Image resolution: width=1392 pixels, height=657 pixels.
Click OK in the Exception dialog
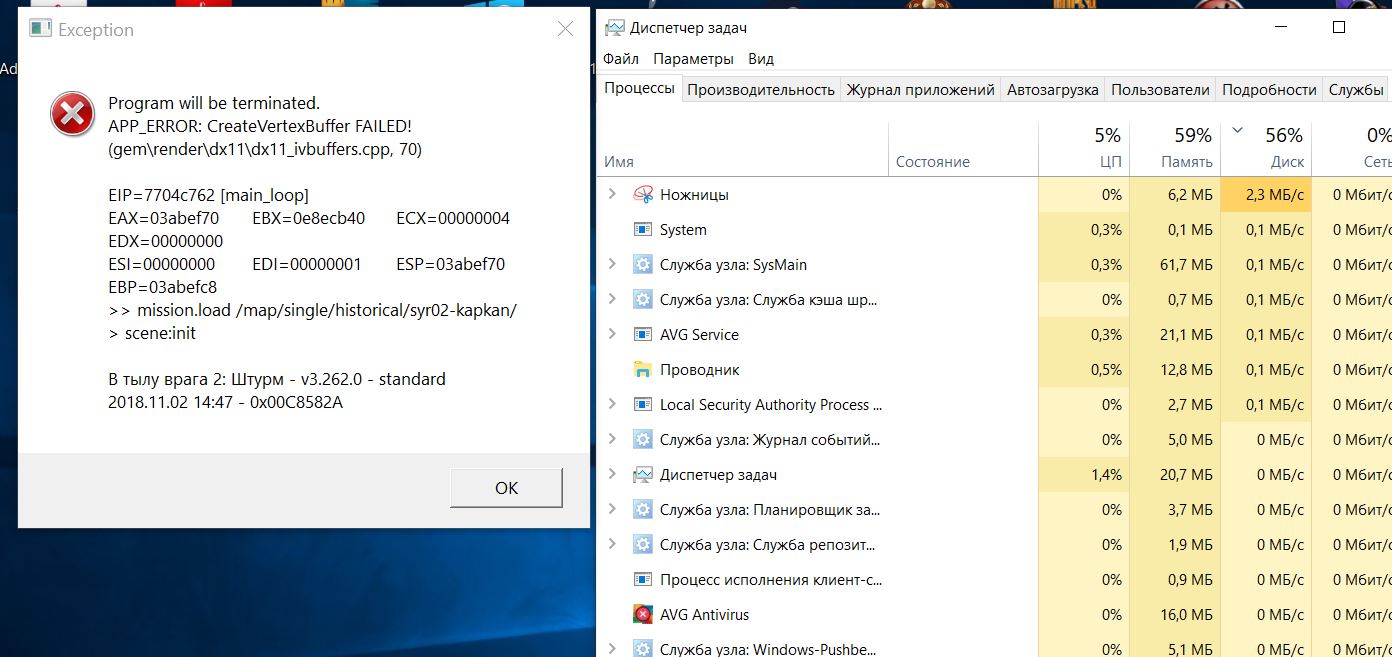(506, 488)
